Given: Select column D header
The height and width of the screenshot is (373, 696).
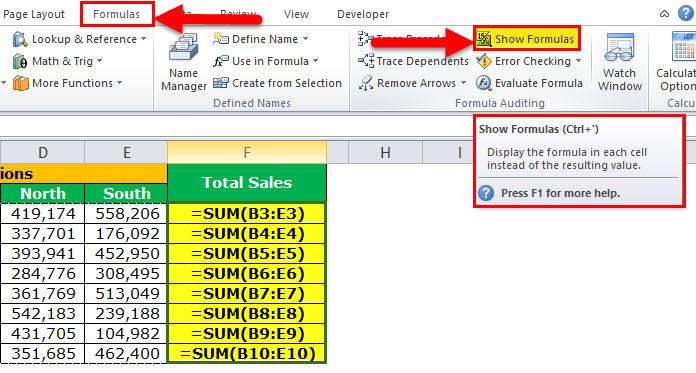Looking at the screenshot, I should 43,153.
